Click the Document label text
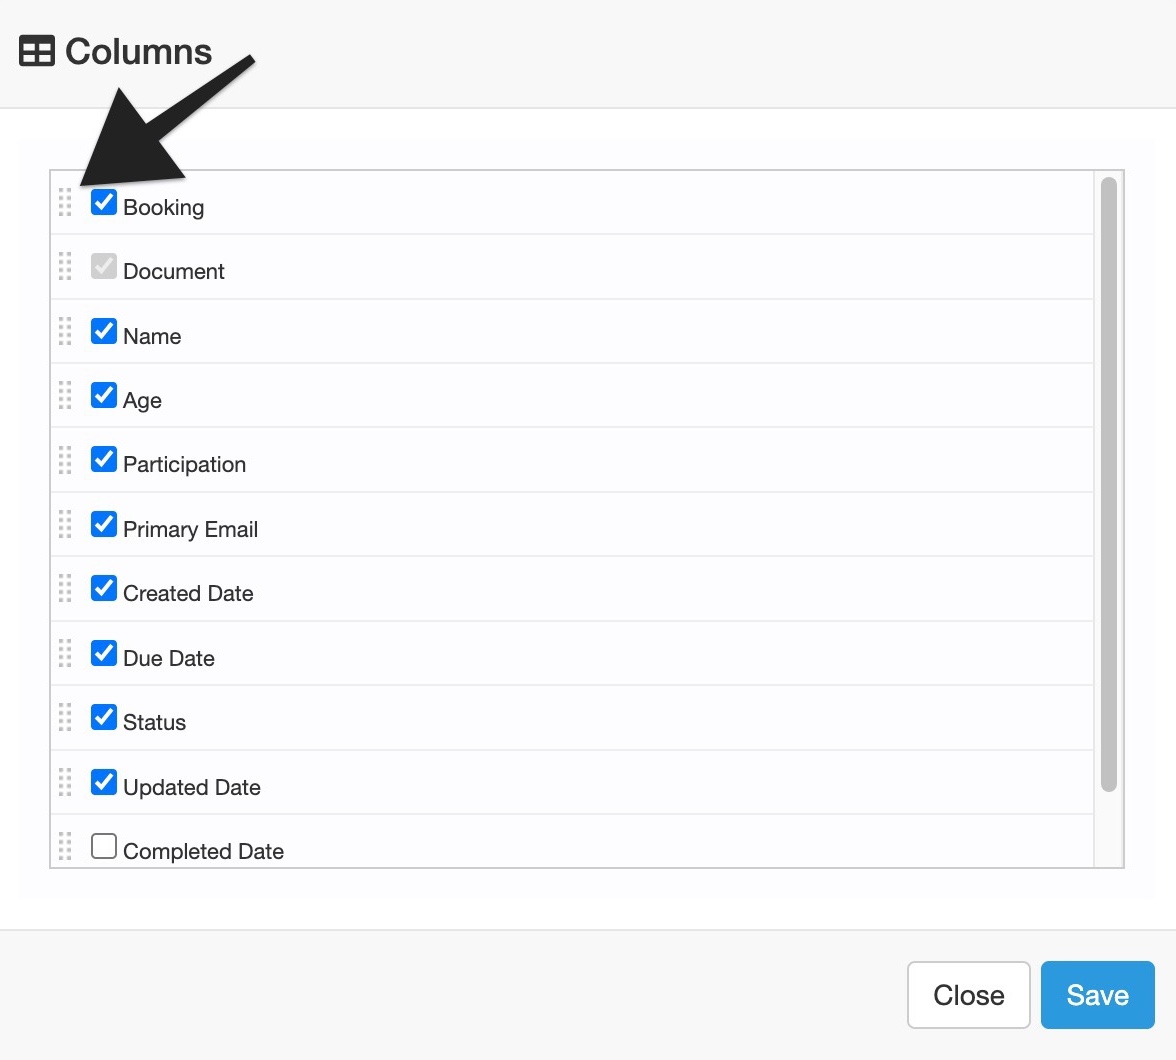This screenshot has width=1176, height=1060. pyautogui.click(x=173, y=272)
